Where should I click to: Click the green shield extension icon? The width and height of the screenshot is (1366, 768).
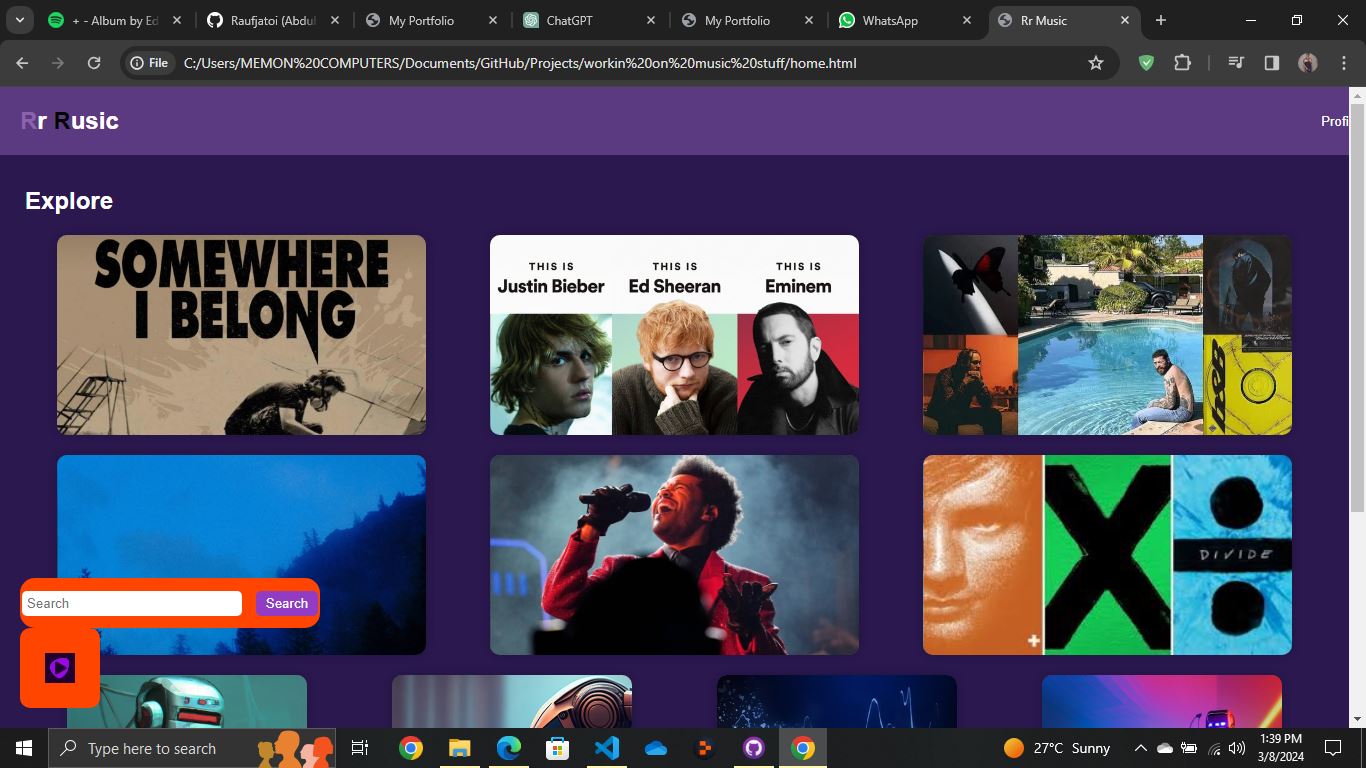(1147, 63)
